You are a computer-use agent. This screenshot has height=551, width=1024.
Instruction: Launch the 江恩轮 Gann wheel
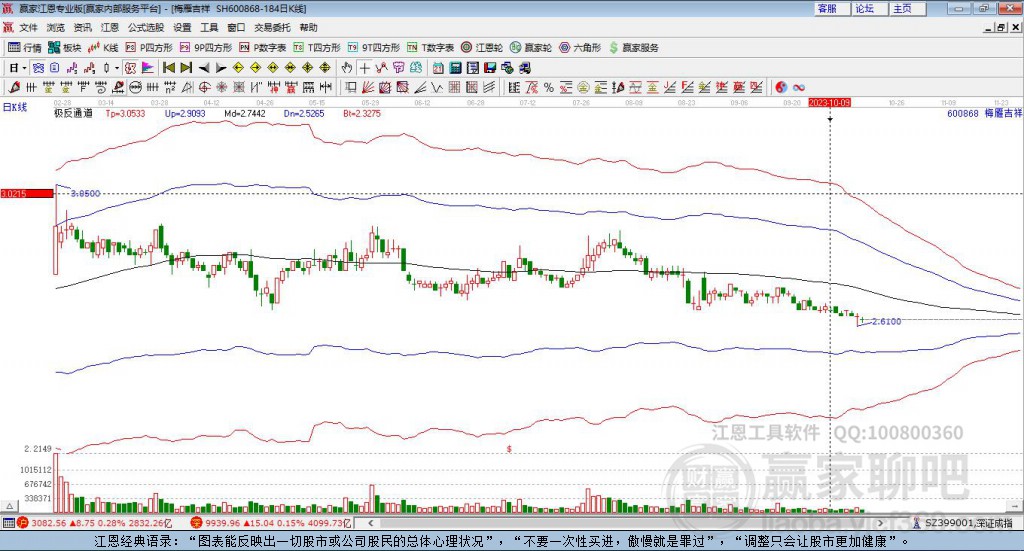482,48
